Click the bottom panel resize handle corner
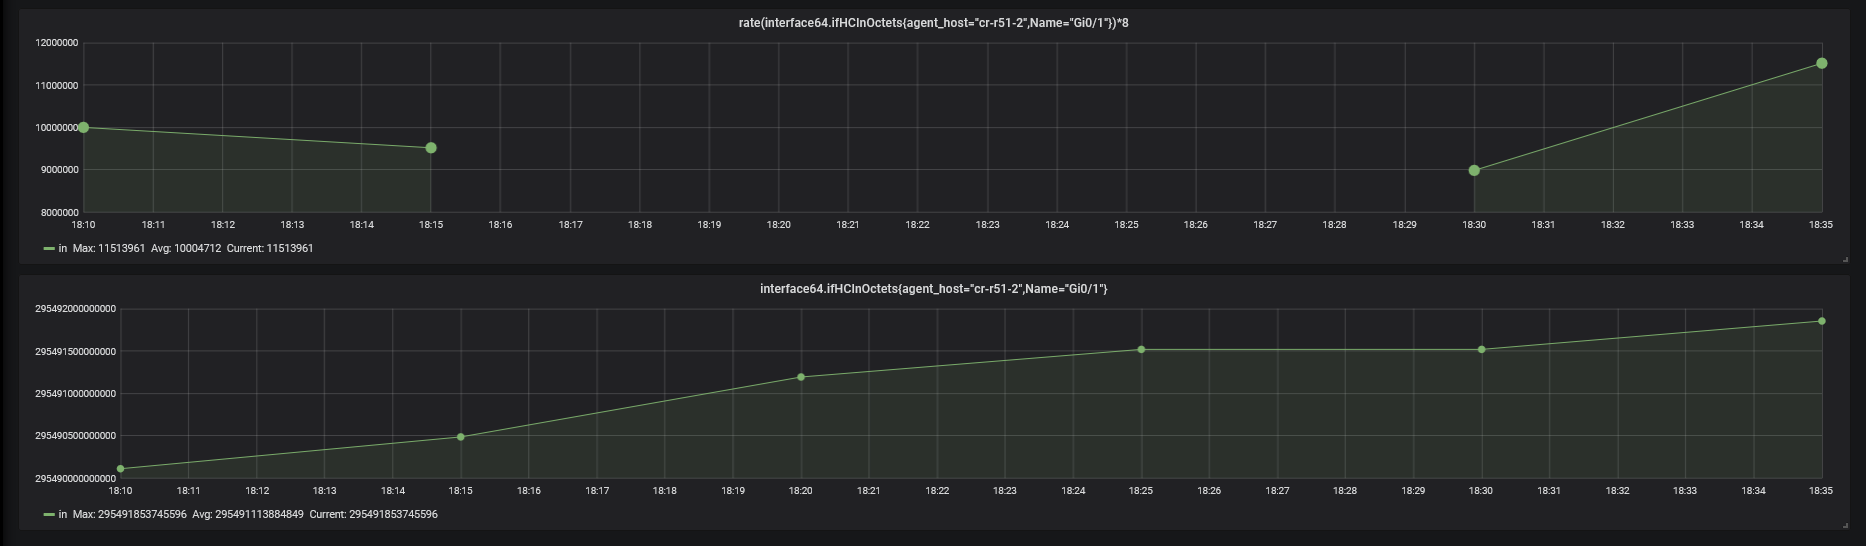 point(1845,525)
